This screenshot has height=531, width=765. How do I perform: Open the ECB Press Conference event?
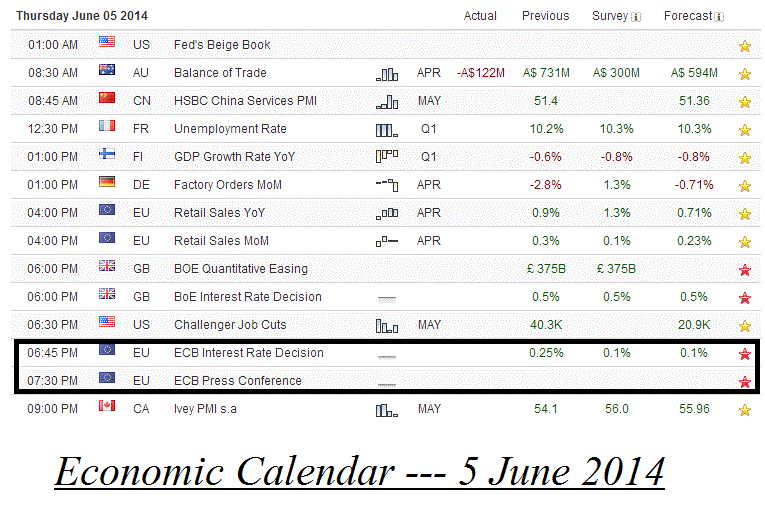pyautogui.click(x=237, y=381)
